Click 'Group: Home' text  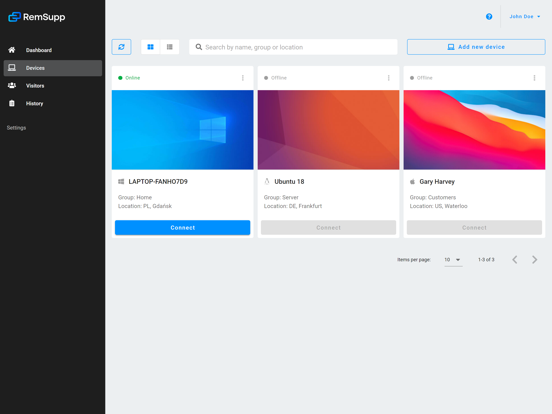pos(135,197)
